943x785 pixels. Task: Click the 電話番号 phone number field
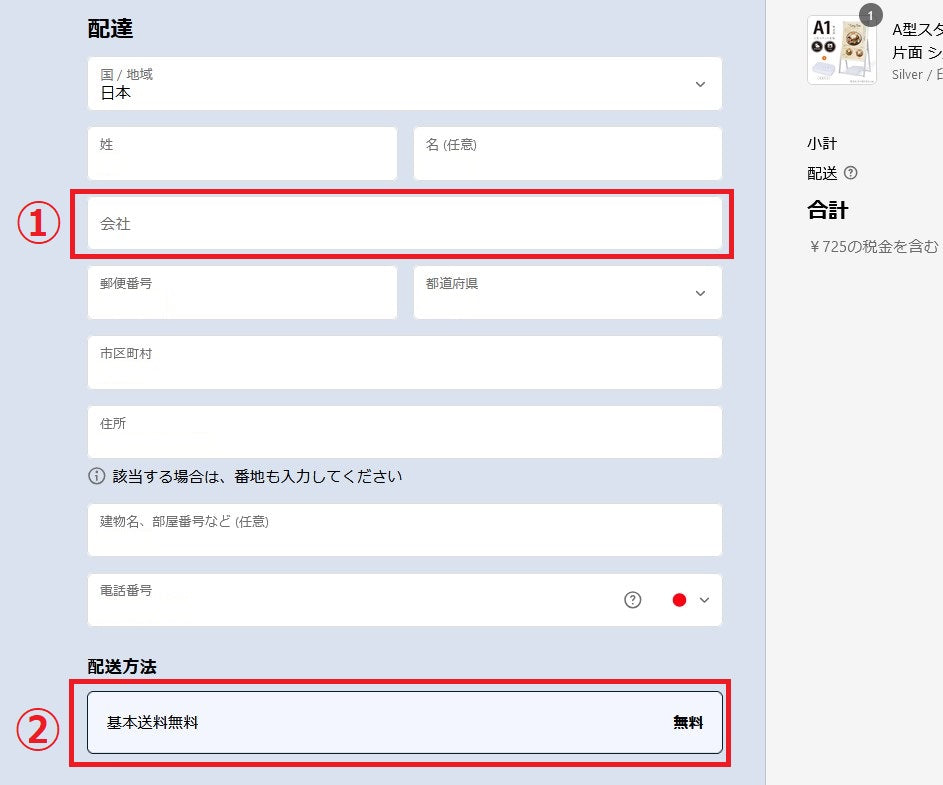350,600
